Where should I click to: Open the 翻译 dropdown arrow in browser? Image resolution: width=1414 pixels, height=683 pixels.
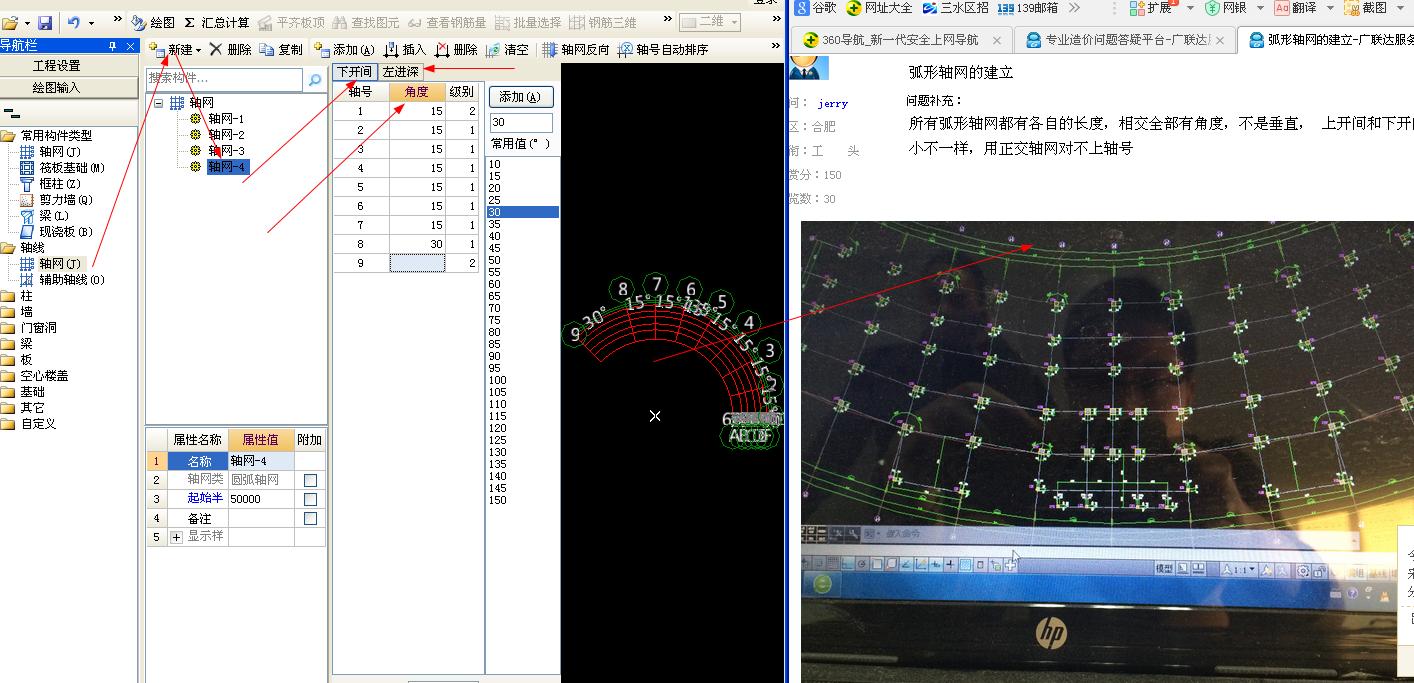(1329, 8)
